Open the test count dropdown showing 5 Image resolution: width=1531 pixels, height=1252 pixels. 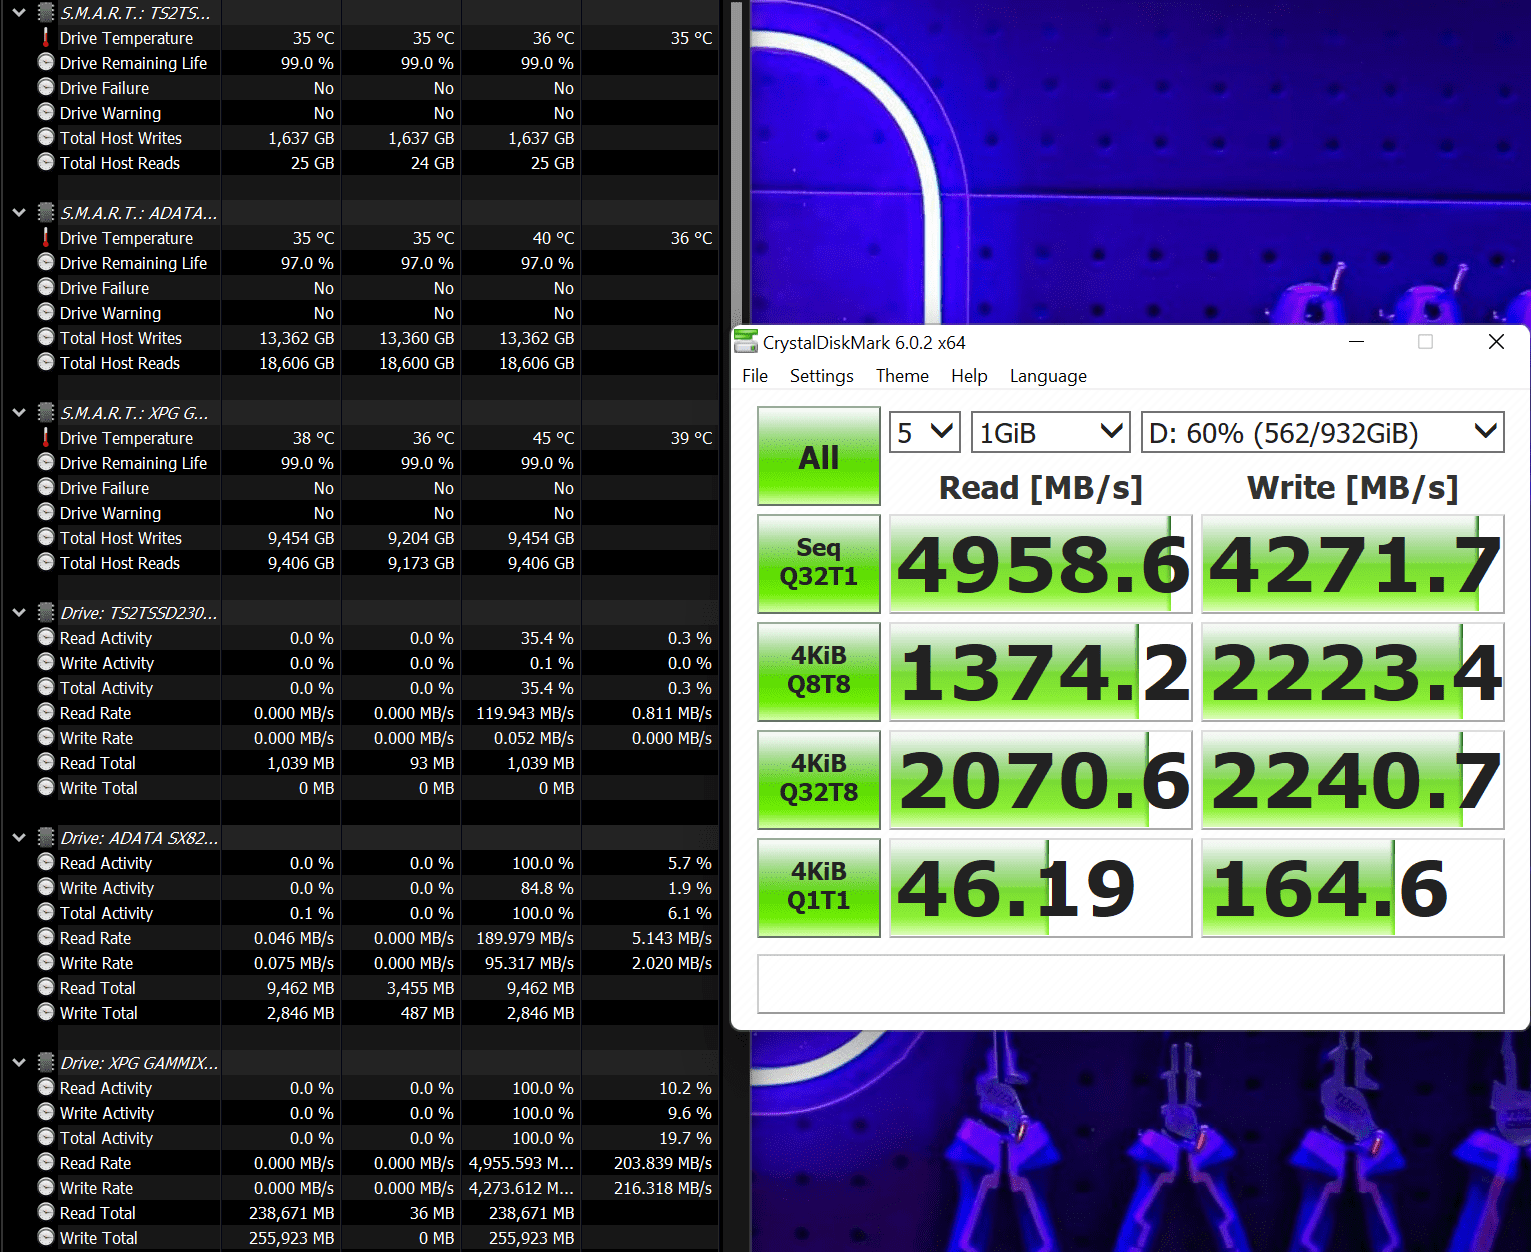click(925, 432)
